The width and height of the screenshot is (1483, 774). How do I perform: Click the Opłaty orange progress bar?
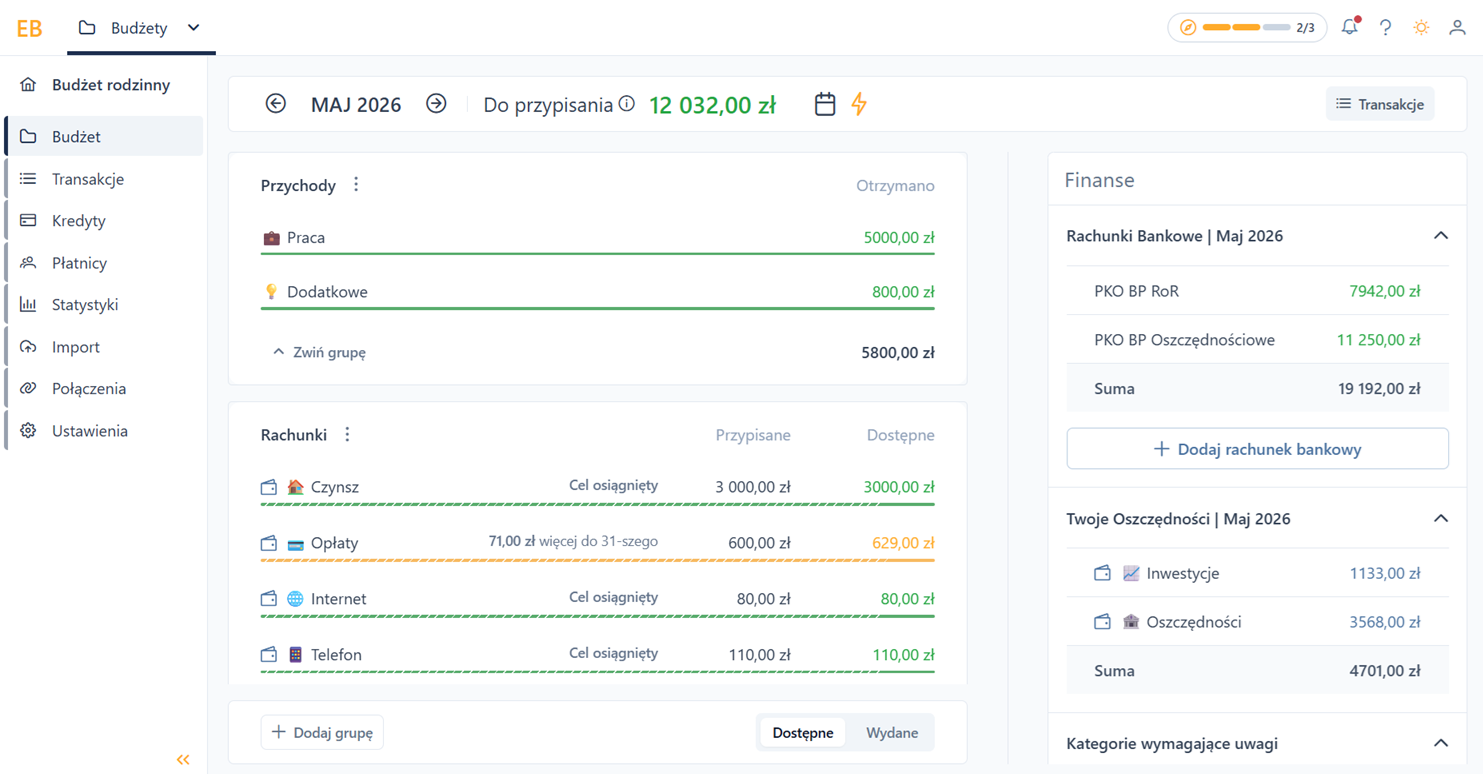click(x=598, y=561)
